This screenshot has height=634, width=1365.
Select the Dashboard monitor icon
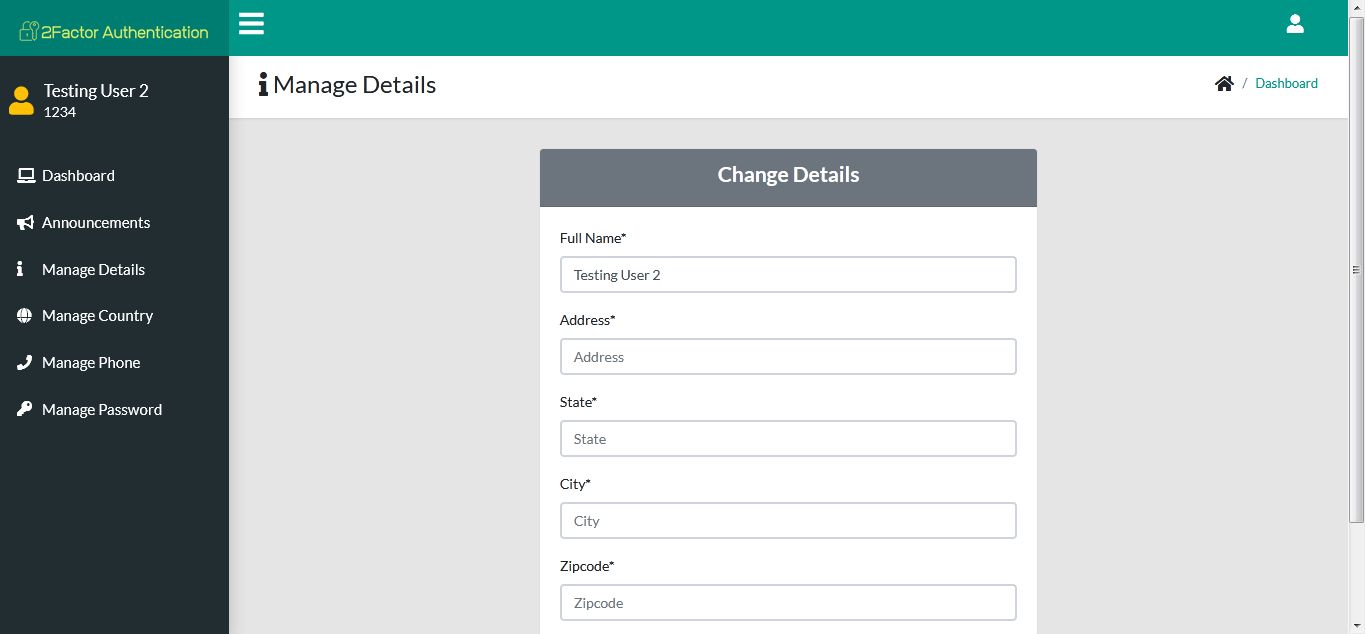tap(24, 174)
